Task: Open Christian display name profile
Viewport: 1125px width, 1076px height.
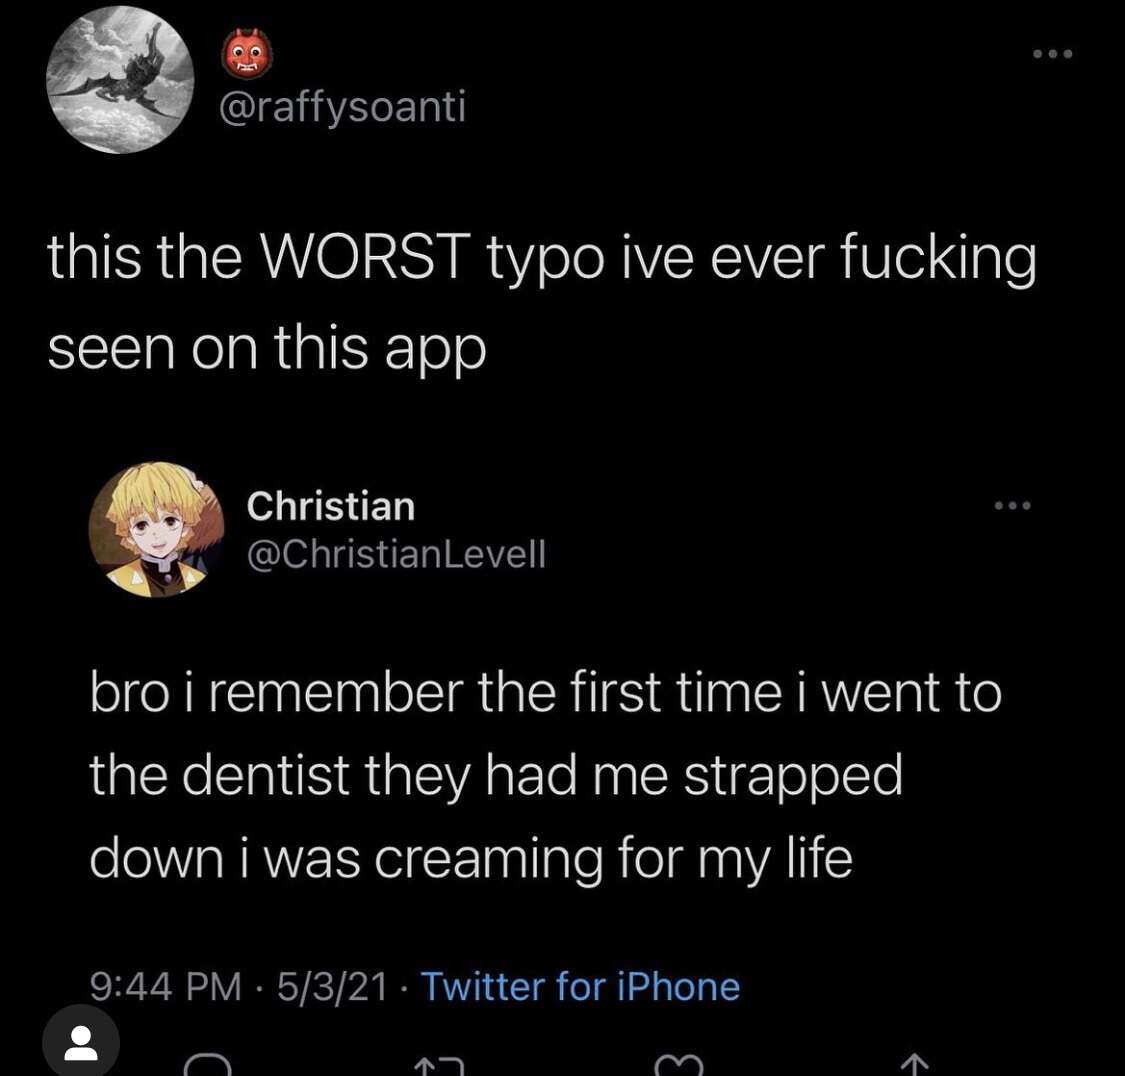Action: point(331,506)
